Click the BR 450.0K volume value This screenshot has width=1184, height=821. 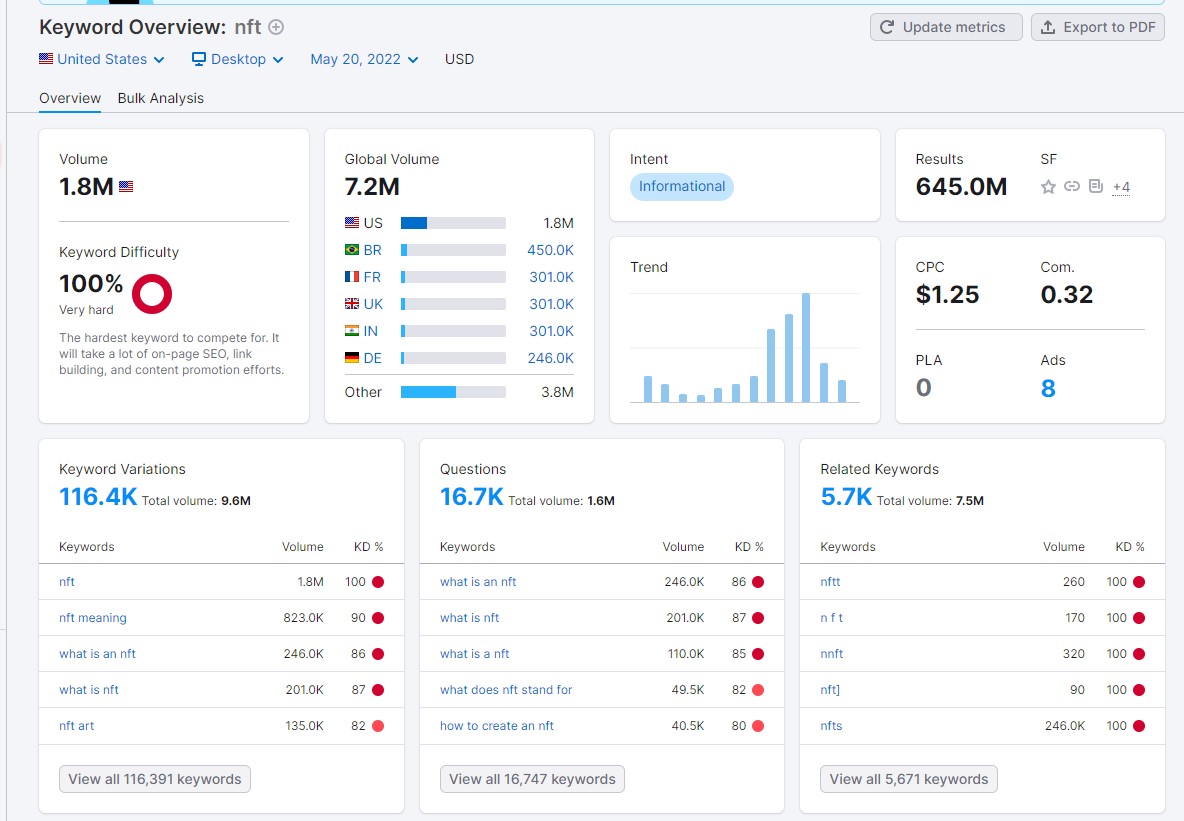[550, 250]
